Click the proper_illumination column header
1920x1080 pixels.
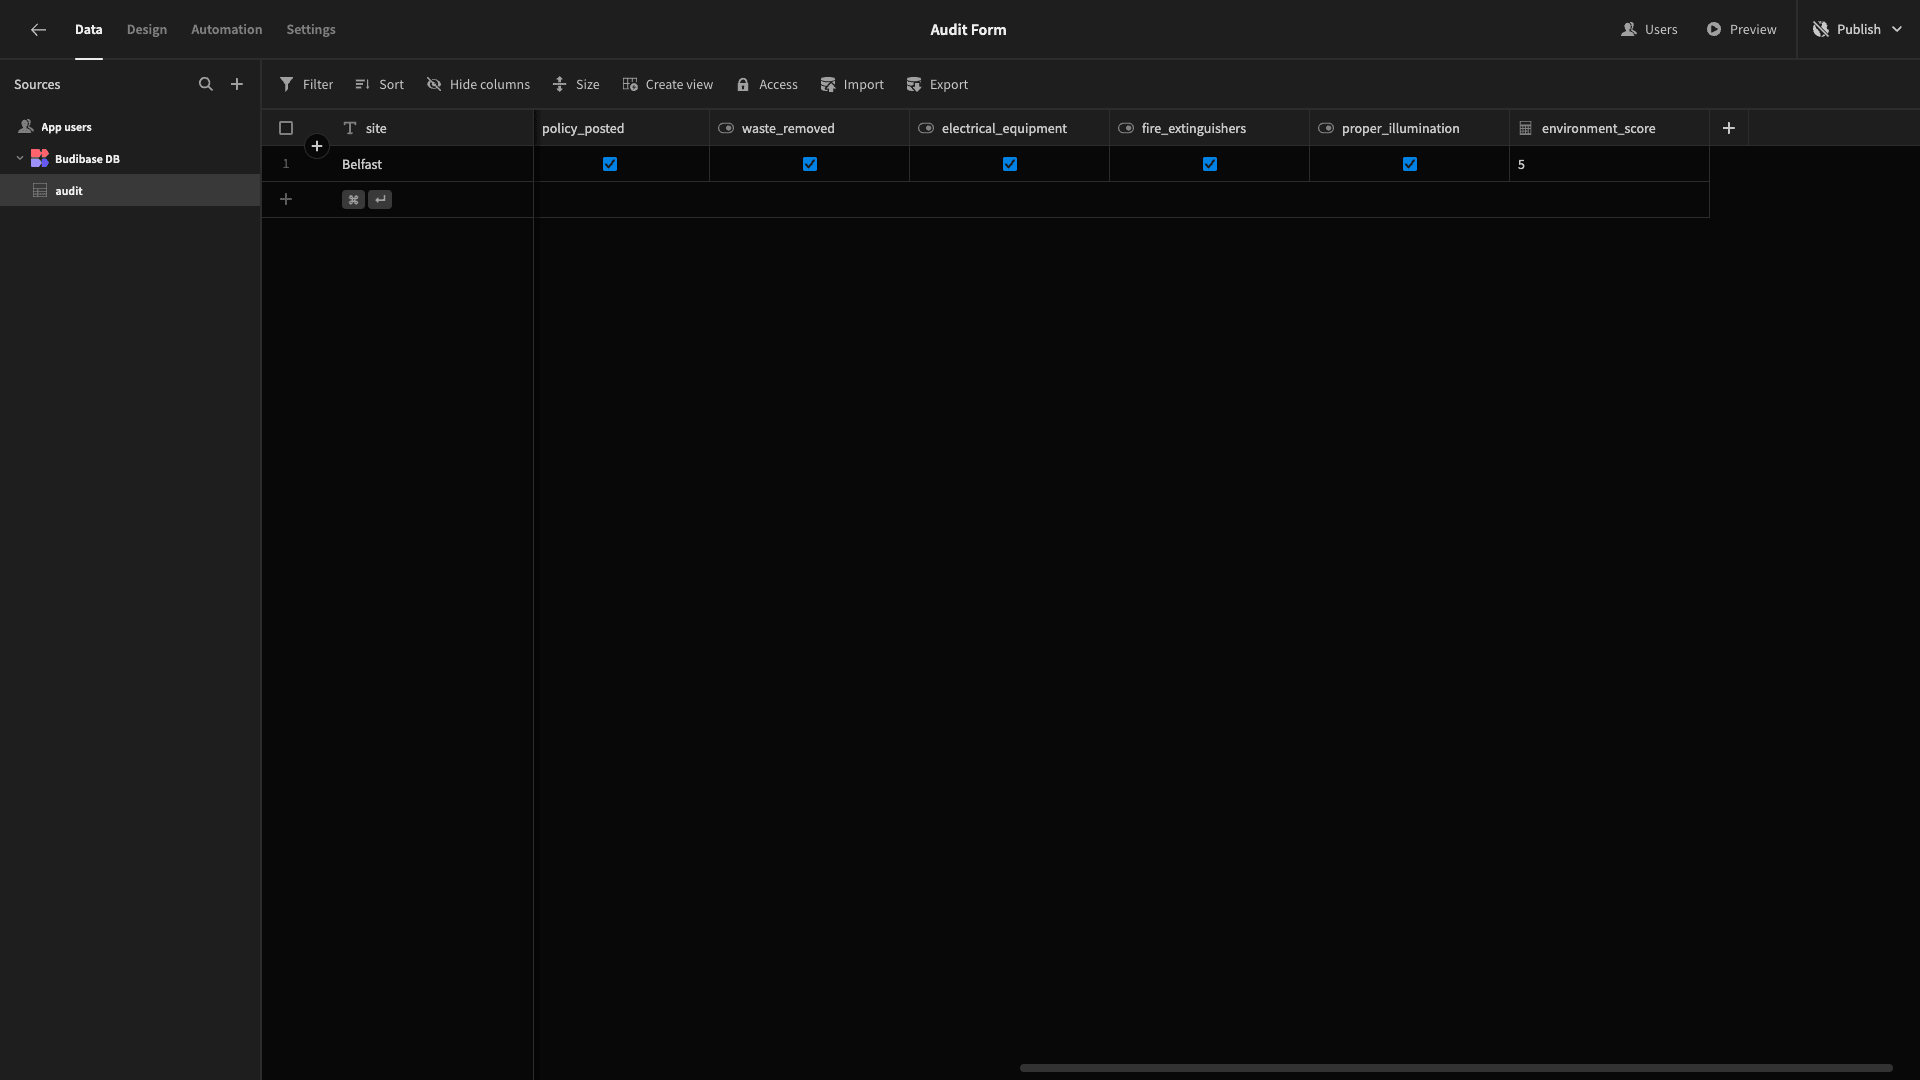tap(1410, 128)
